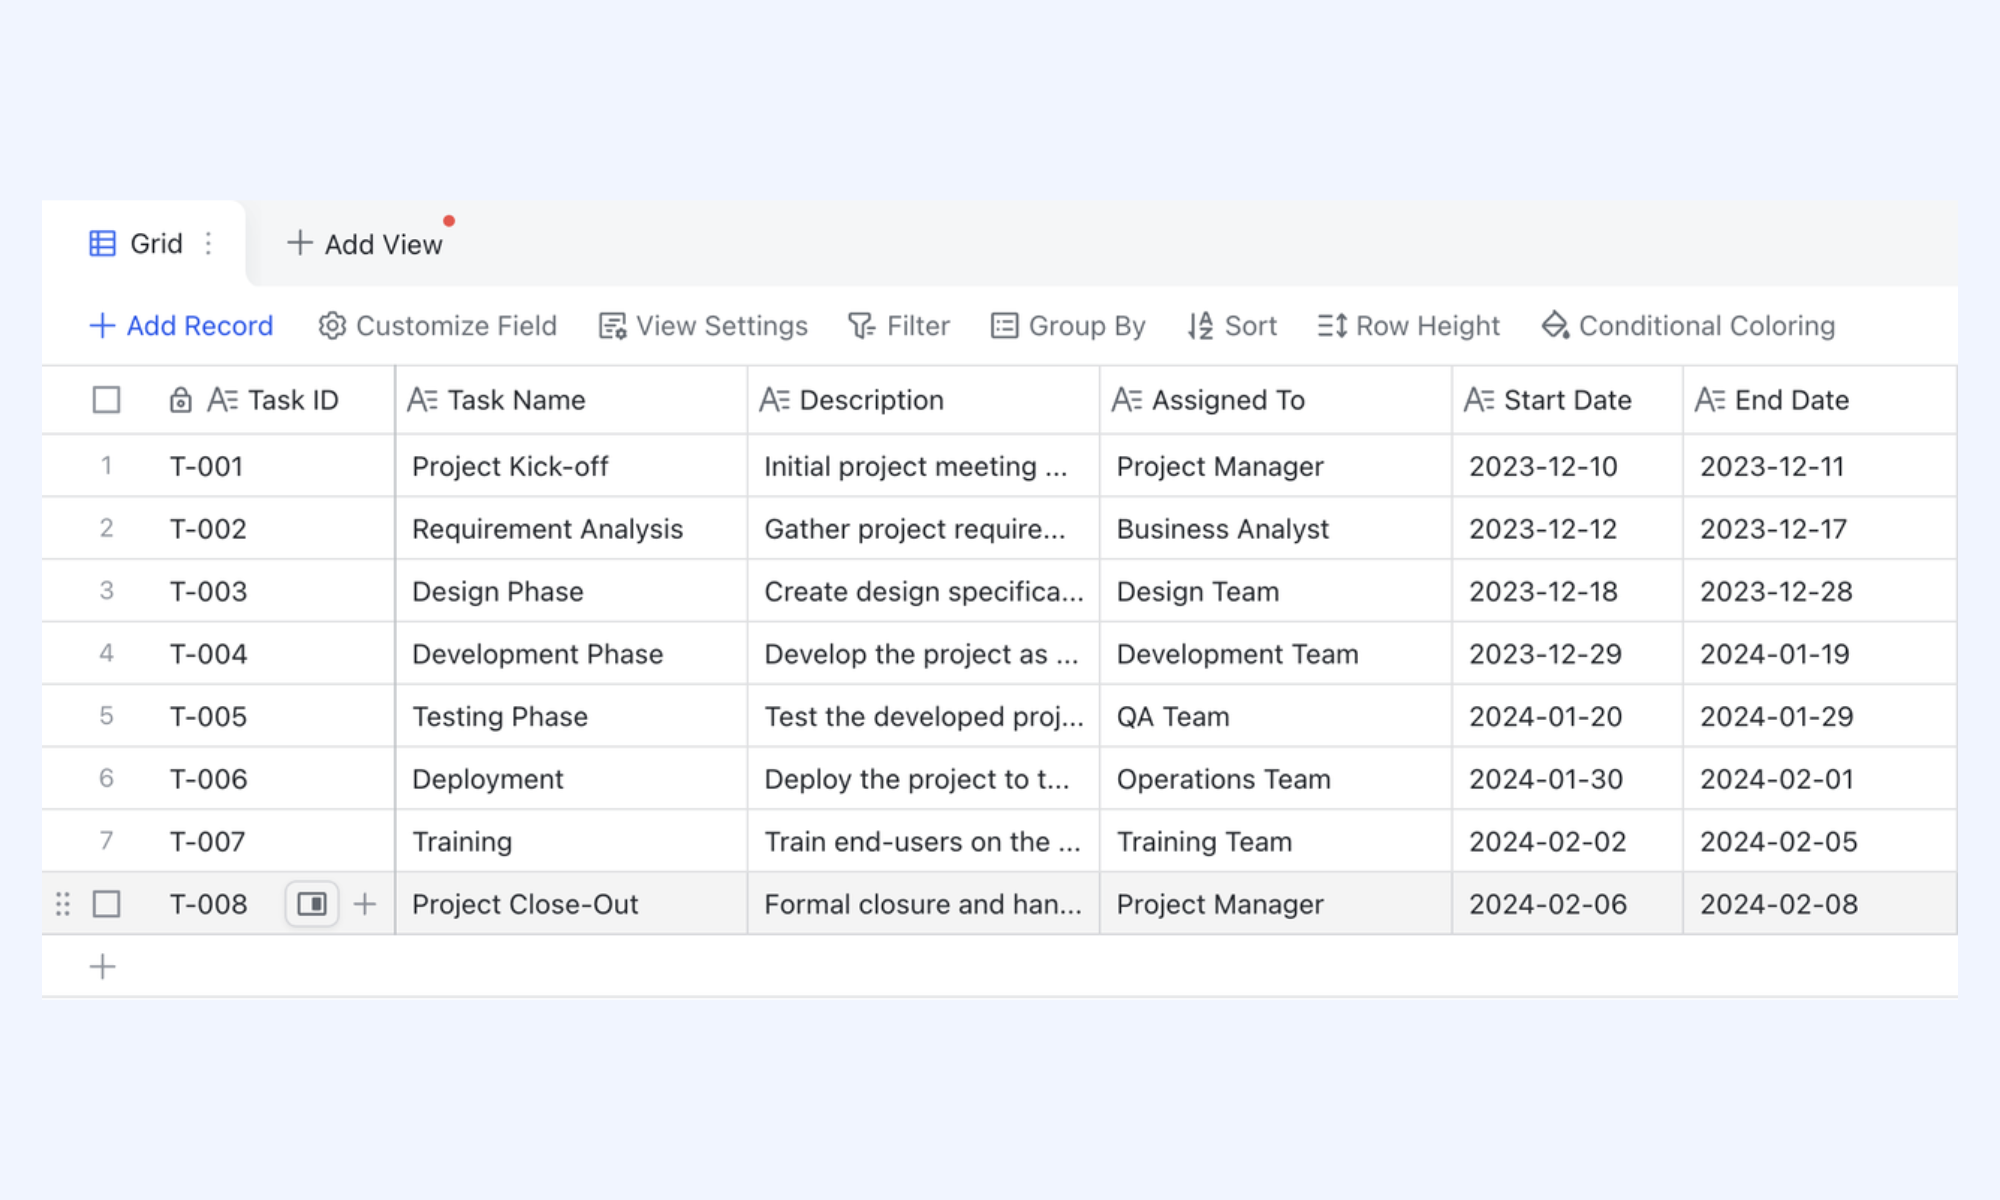Select the 'Gather project require...' description
This screenshot has height=1200, width=2000.
923,529
